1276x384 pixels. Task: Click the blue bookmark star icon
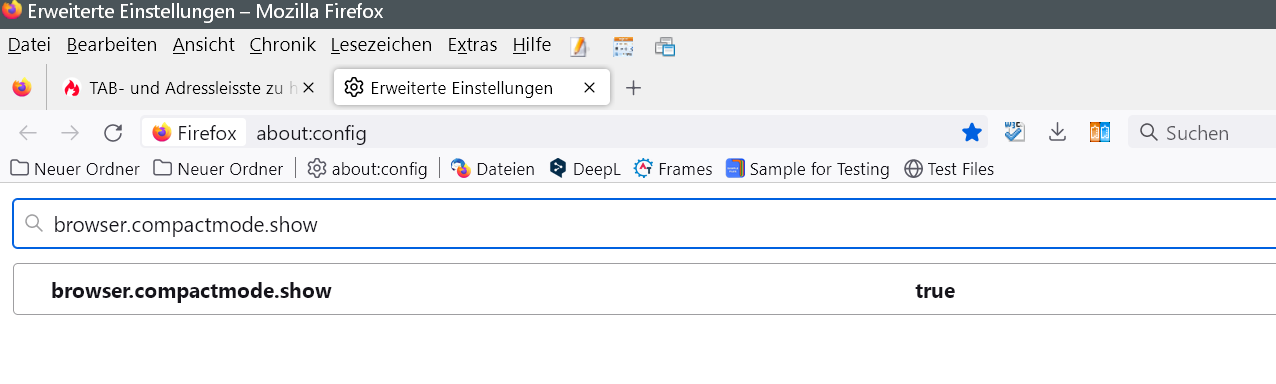pos(971,133)
